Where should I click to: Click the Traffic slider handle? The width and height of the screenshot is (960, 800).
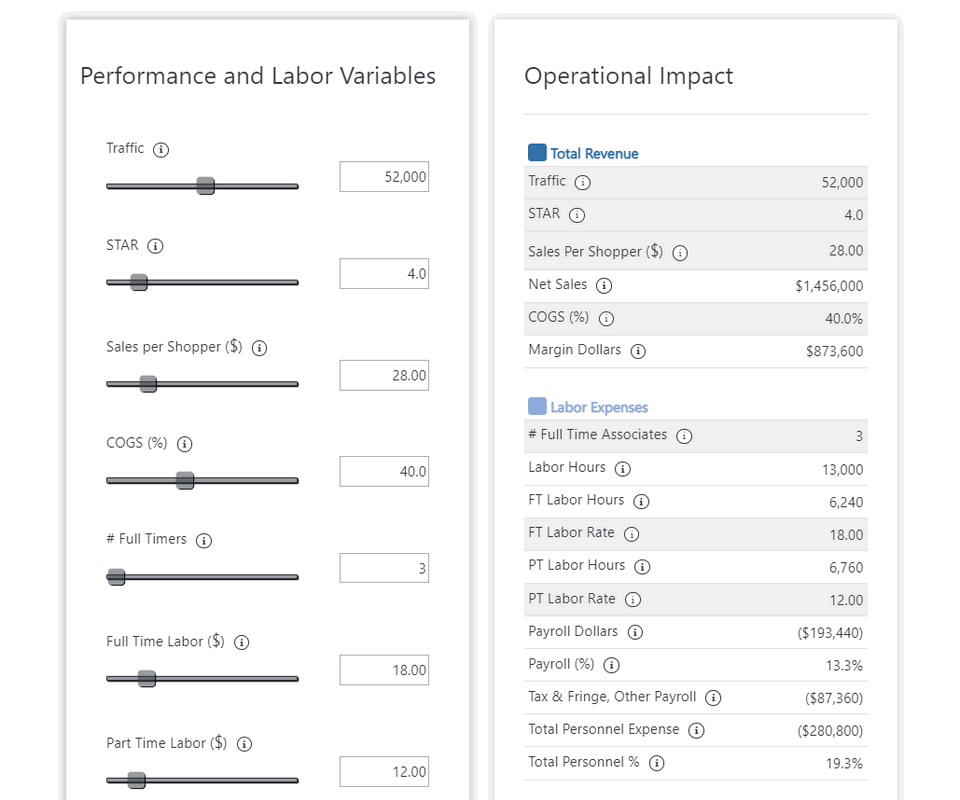click(x=205, y=186)
